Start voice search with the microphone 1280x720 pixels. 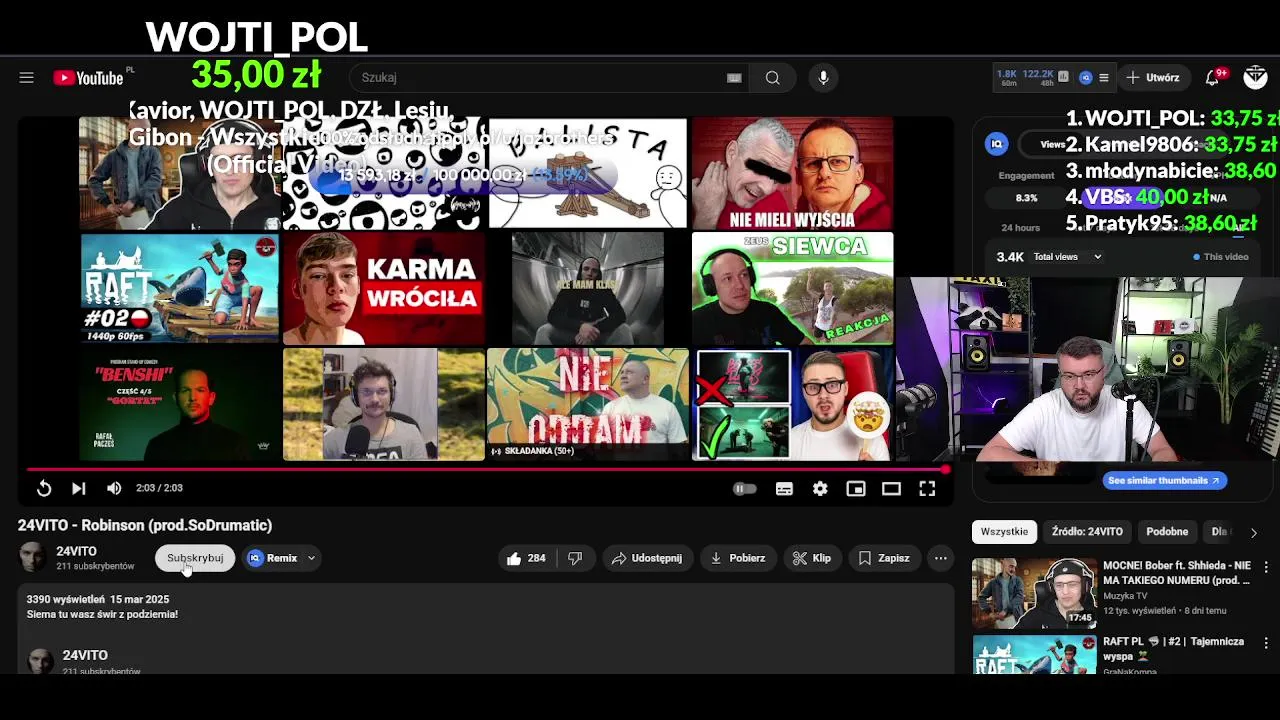pyautogui.click(x=823, y=78)
